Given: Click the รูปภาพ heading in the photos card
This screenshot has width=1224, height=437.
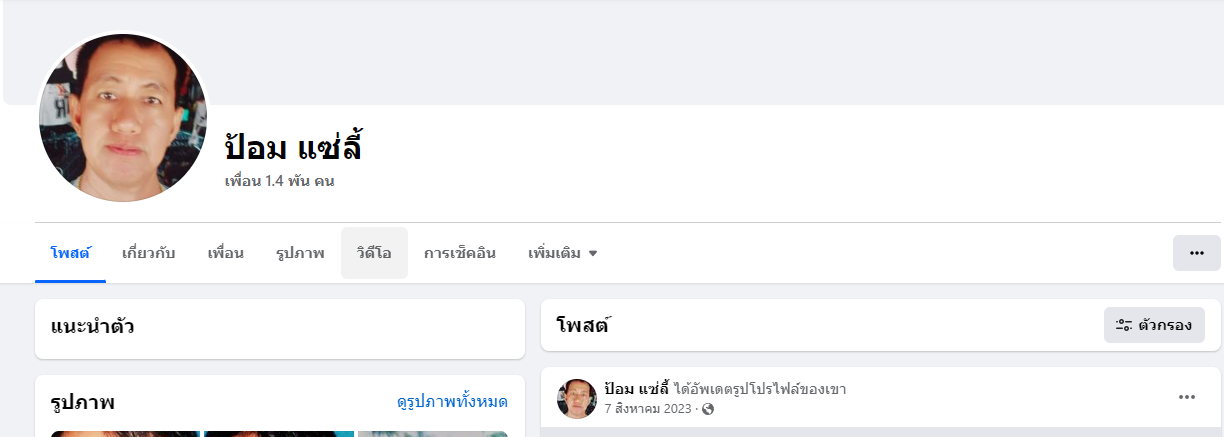Looking at the screenshot, I should [83, 402].
